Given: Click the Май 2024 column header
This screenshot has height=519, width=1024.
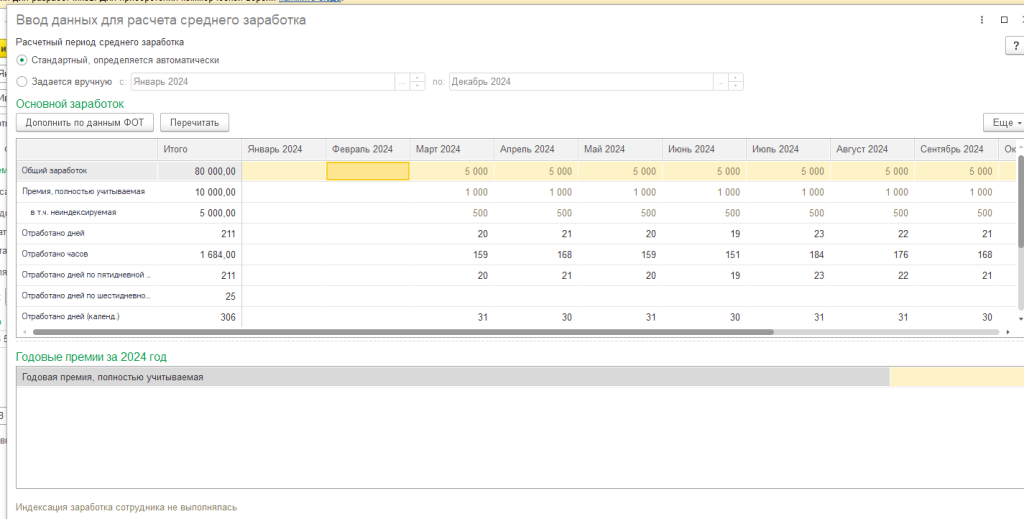Looking at the screenshot, I should pos(620,149).
